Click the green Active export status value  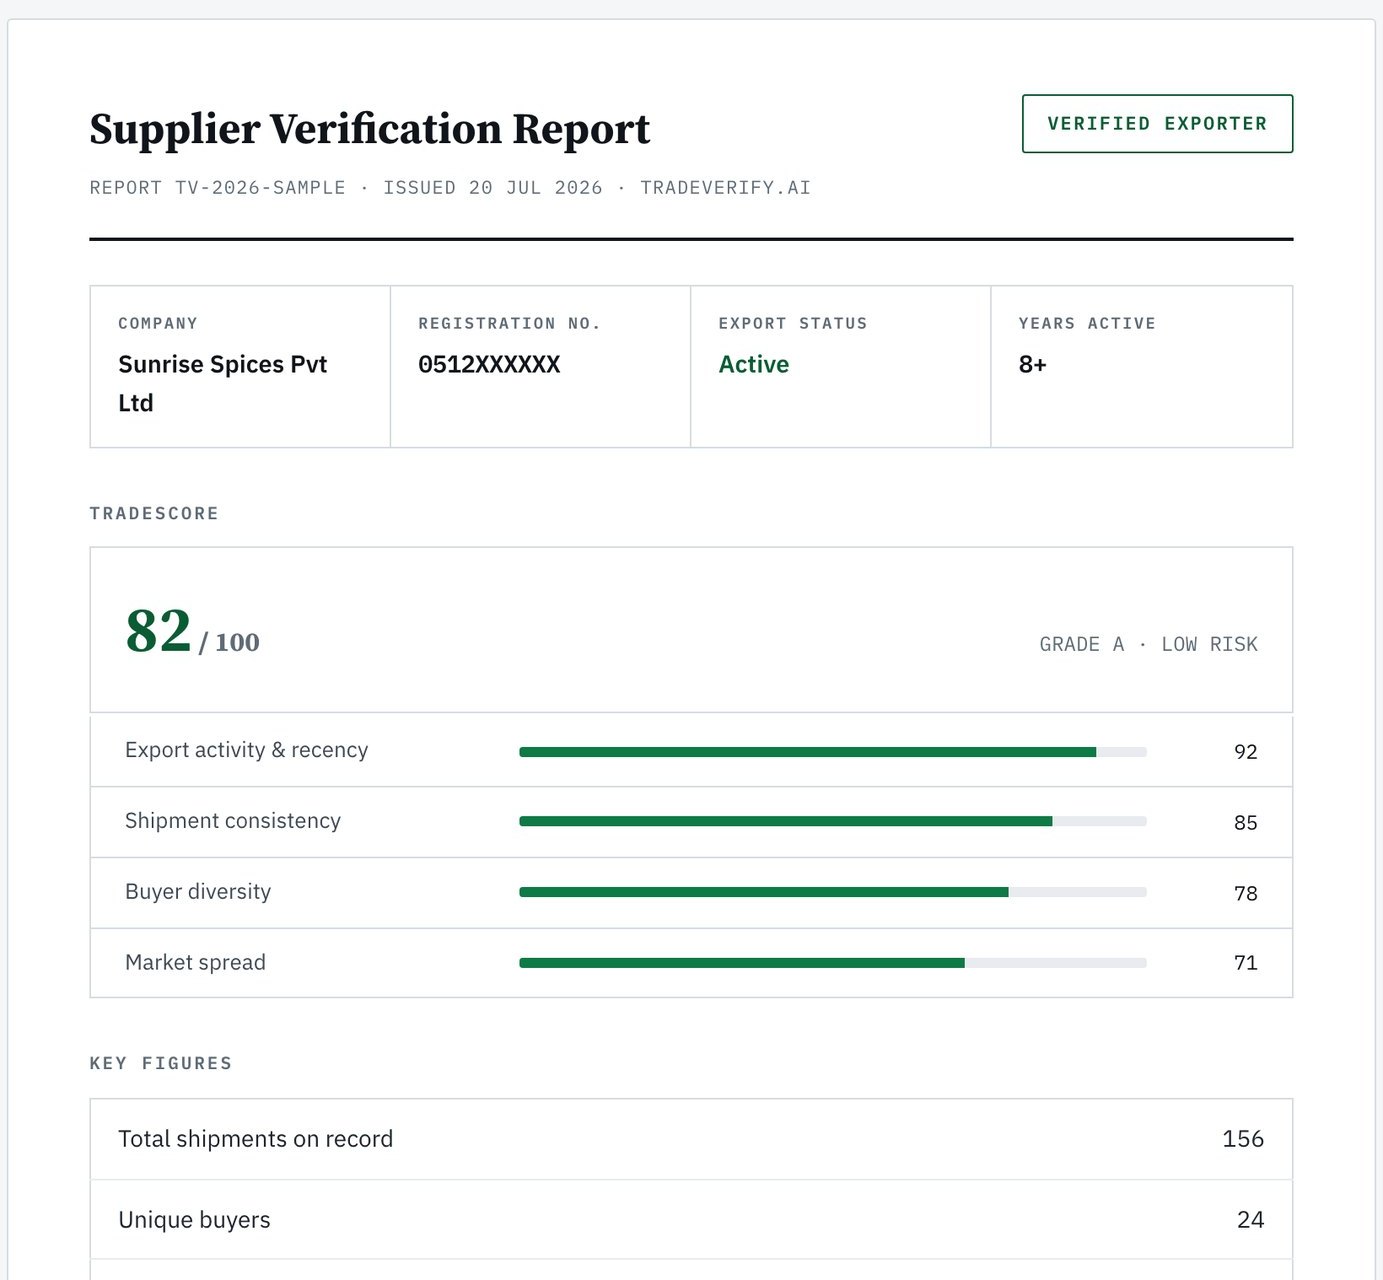pos(754,364)
